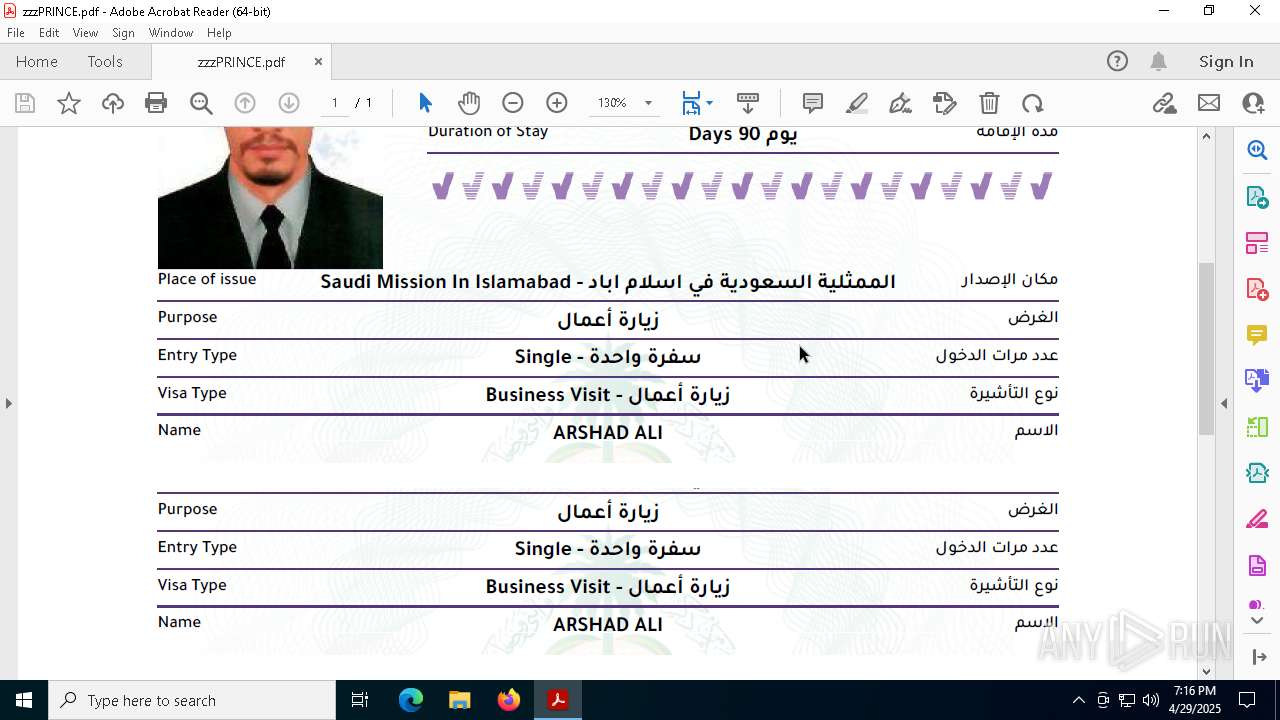
Task: Click the 130% zoom value field
Action: pos(612,103)
